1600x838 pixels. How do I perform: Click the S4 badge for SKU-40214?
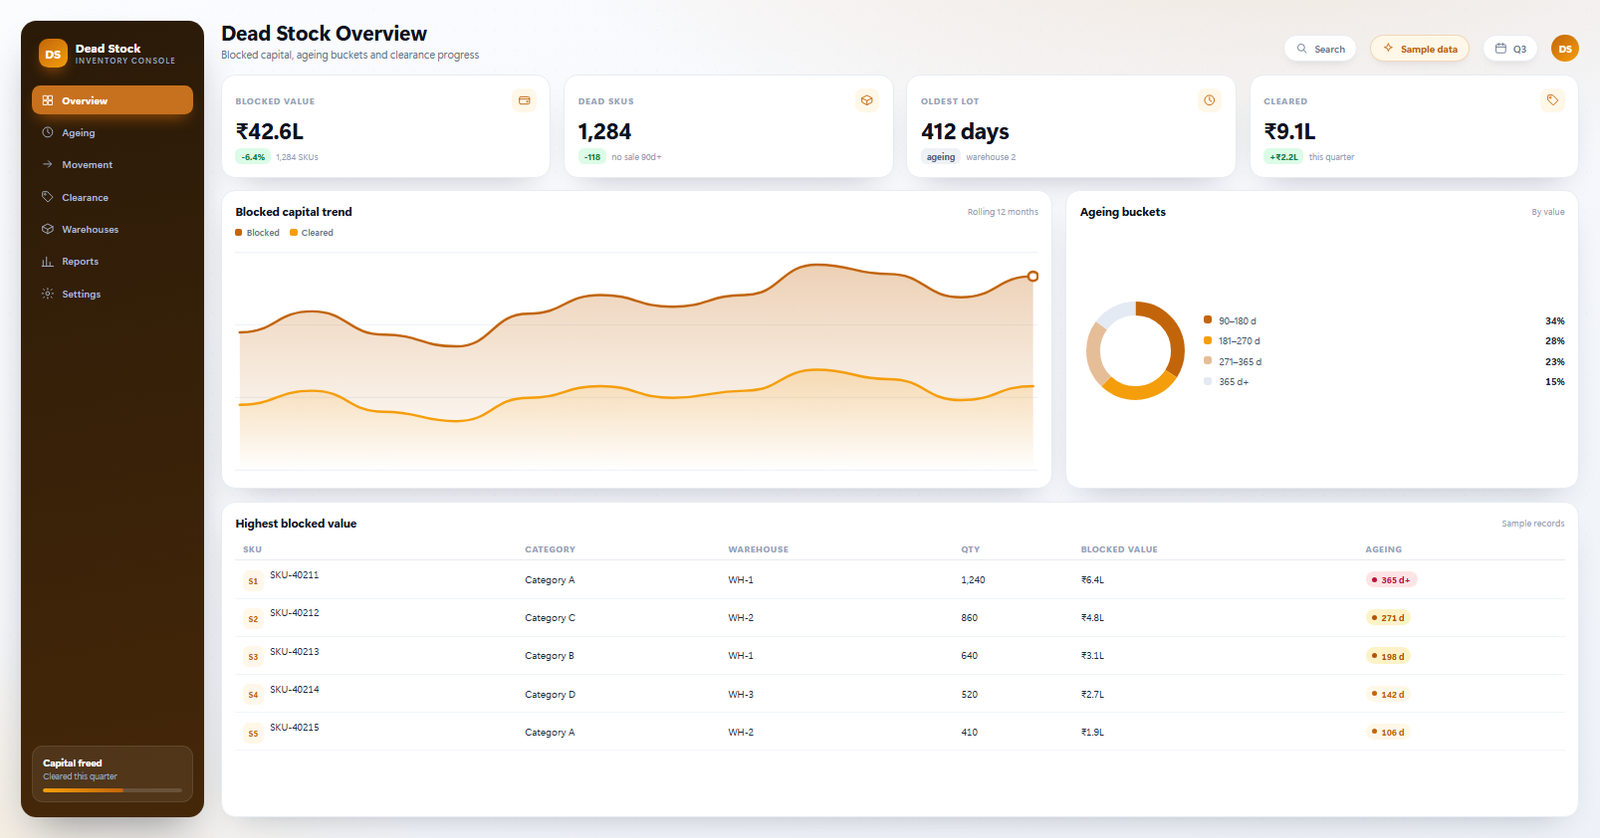[253, 694]
